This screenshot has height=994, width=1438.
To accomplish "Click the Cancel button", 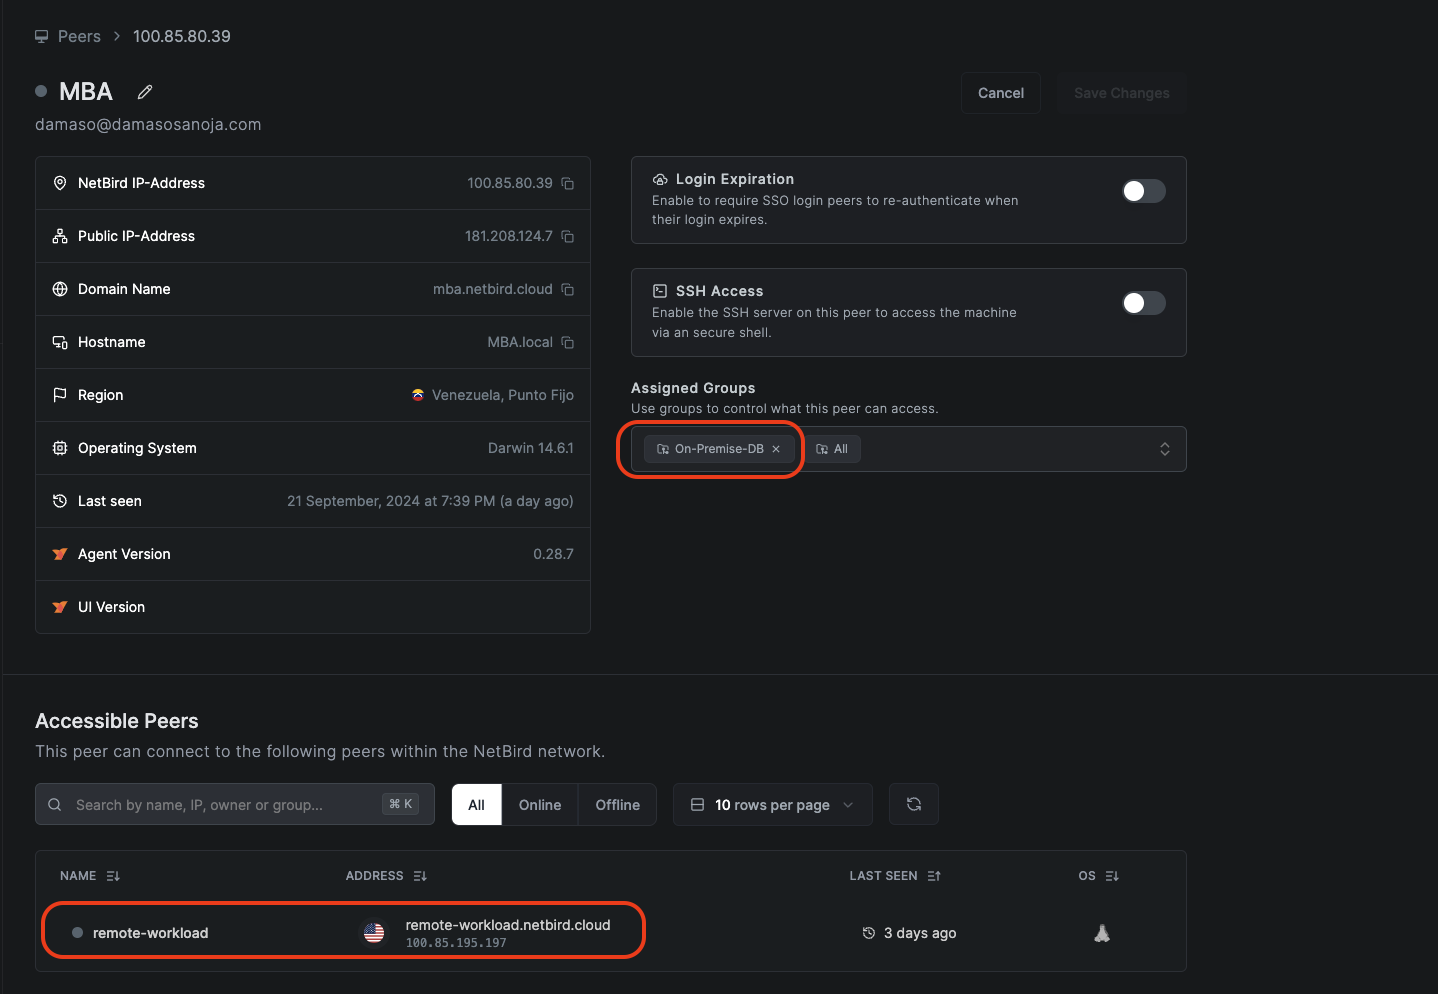I will [x=1000, y=92].
